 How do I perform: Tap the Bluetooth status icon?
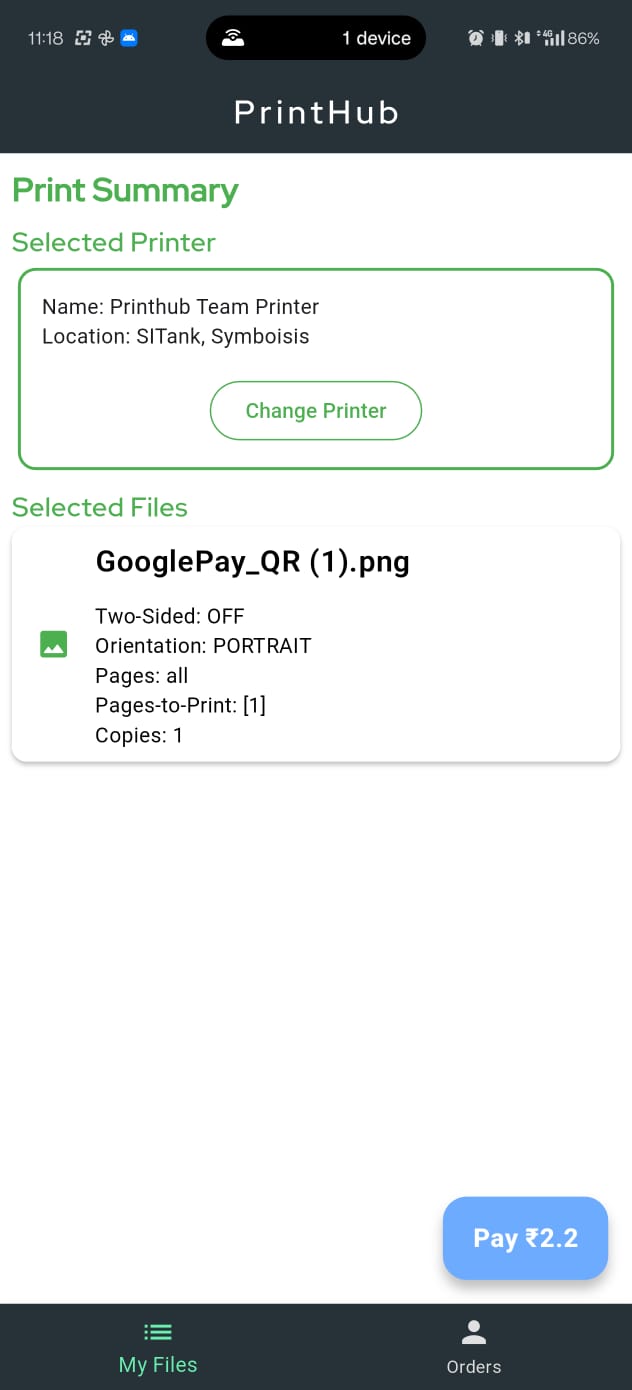tap(521, 38)
